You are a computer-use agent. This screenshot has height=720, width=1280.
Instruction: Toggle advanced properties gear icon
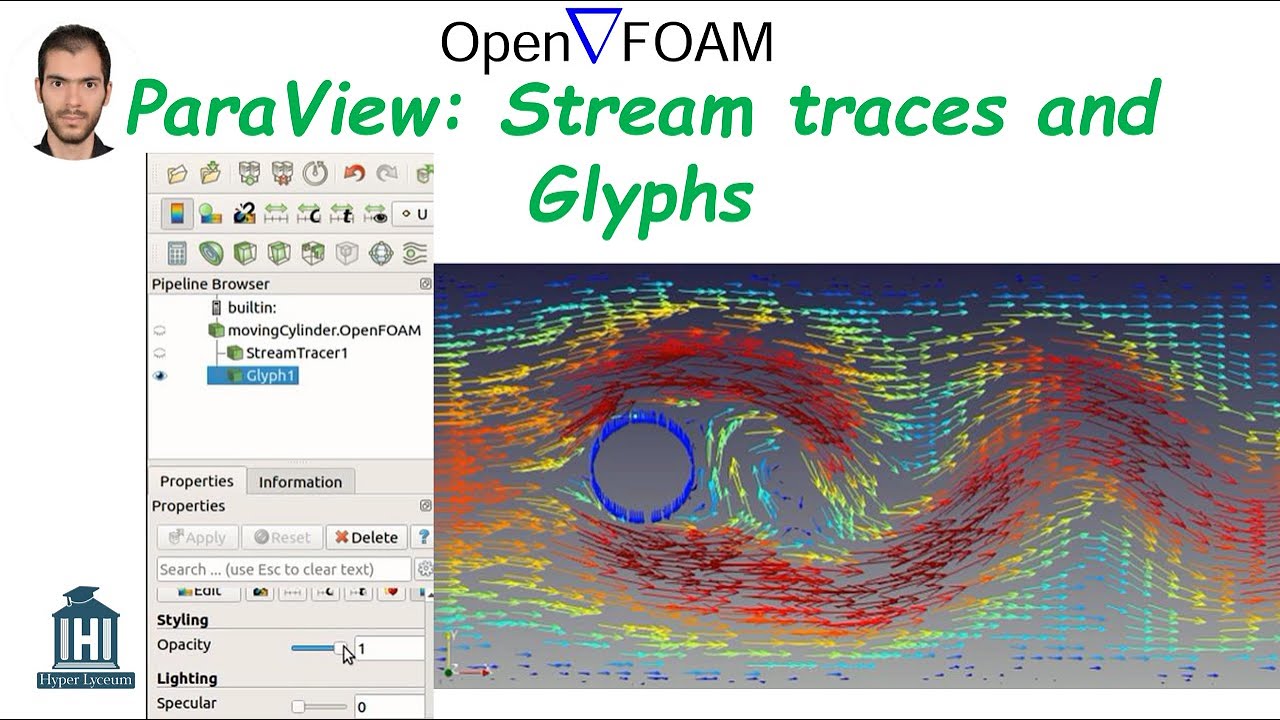[424, 569]
